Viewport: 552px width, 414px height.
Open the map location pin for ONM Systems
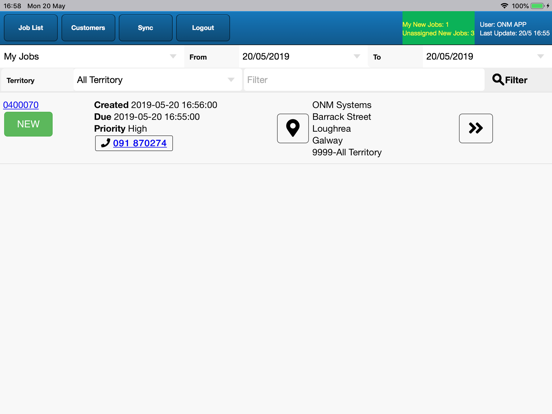[x=293, y=128]
